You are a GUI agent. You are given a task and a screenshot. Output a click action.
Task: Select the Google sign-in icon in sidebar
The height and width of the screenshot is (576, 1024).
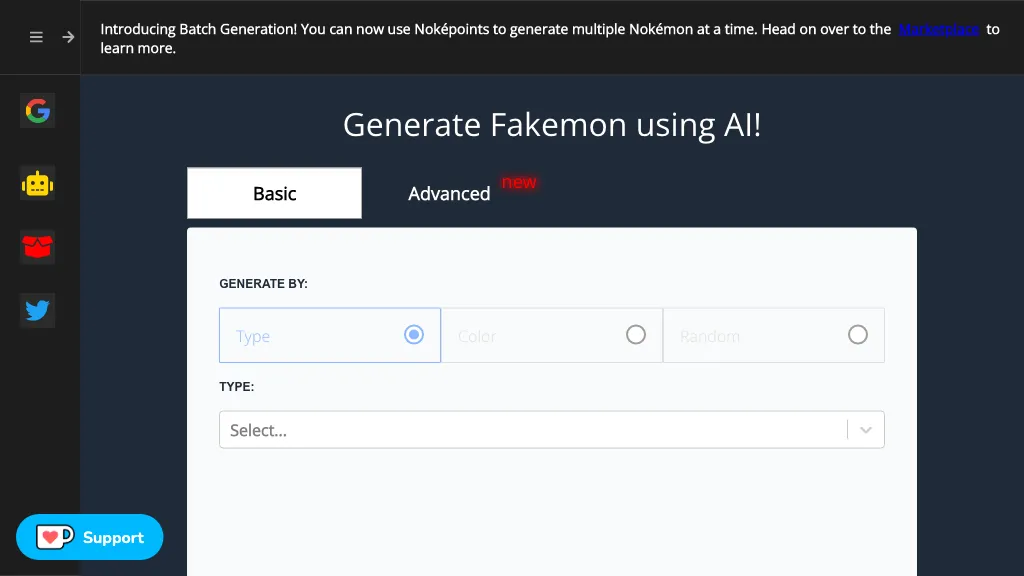point(37,111)
